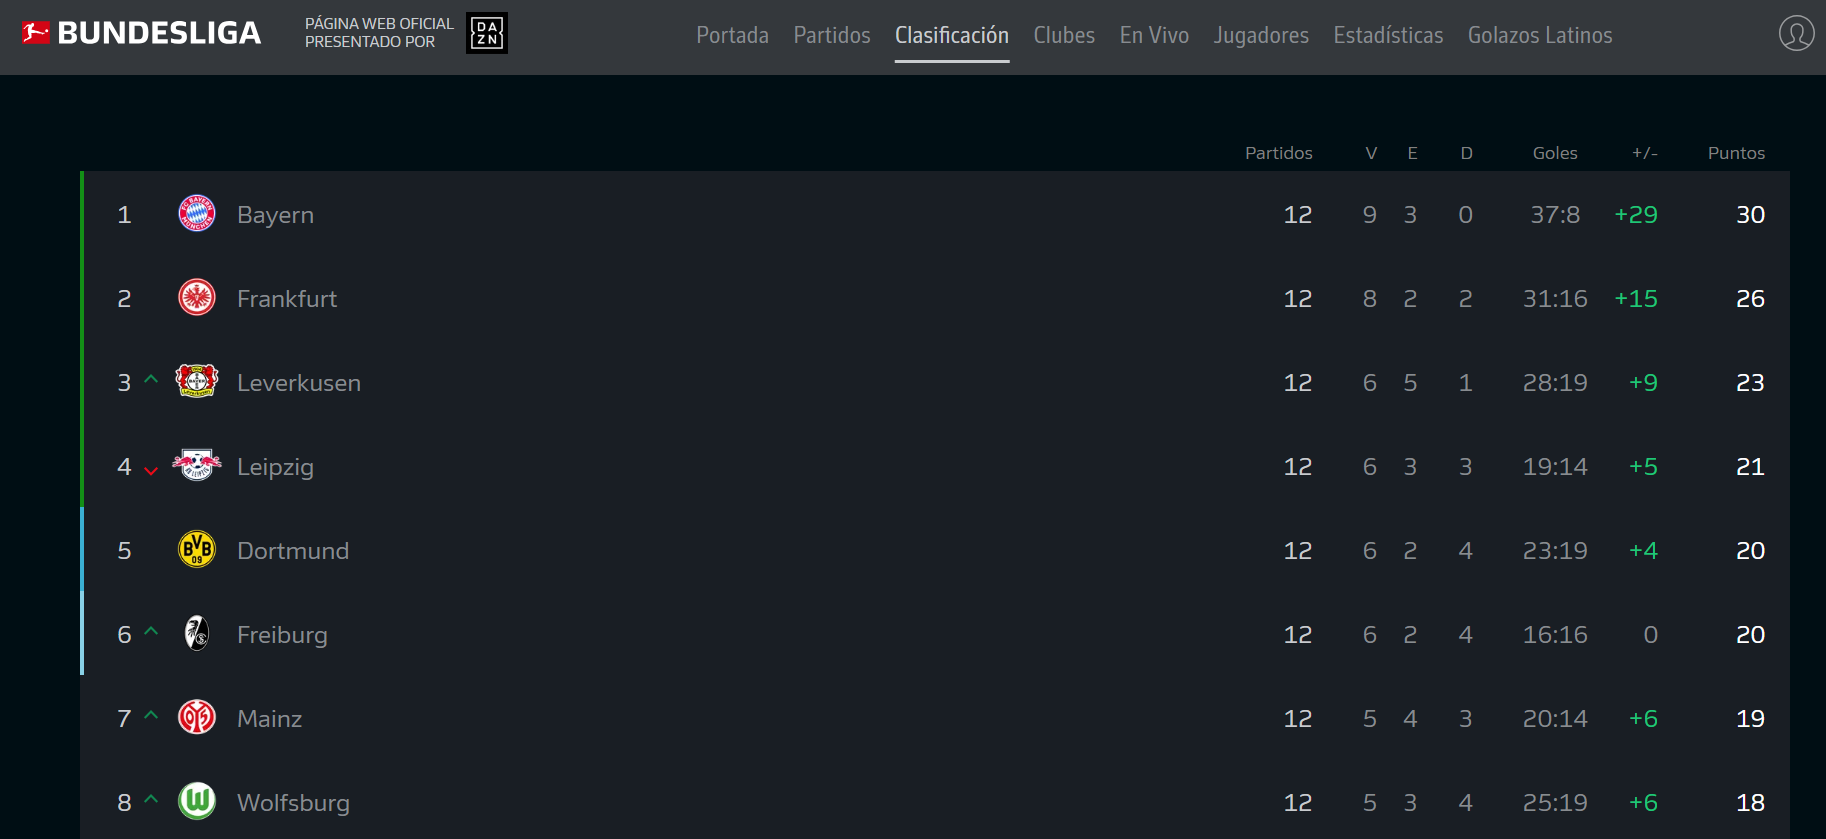Click the E draws column header
Viewport: 1826px width, 839px height.
(x=1412, y=153)
